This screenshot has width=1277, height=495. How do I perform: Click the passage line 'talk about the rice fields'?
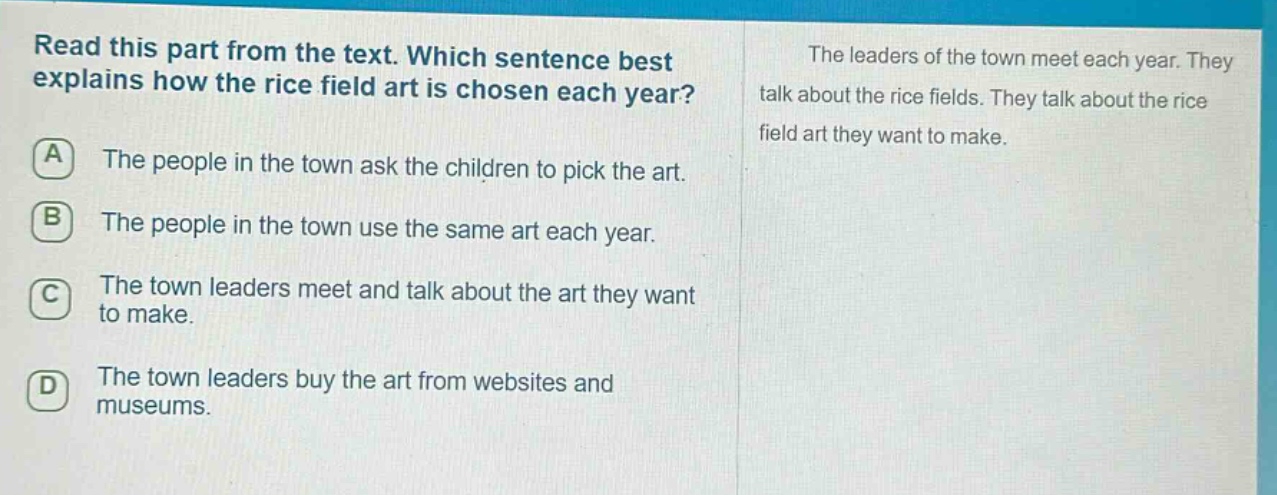click(982, 100)
